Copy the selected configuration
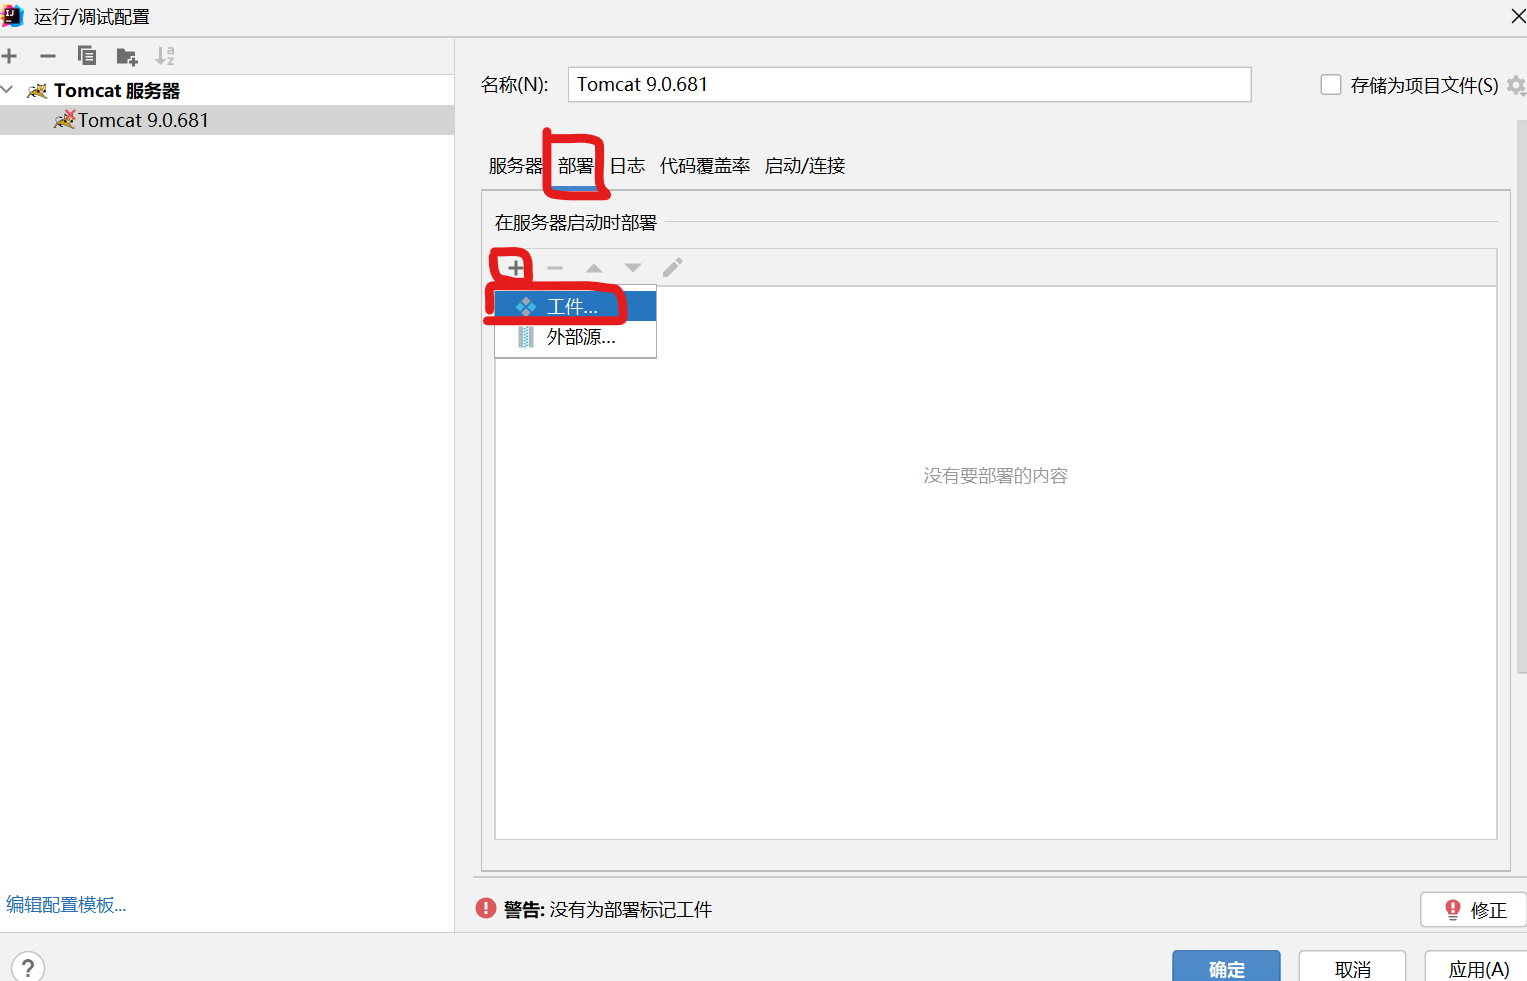The width and height of the screenshot is (1527, 981). point(87,56)
